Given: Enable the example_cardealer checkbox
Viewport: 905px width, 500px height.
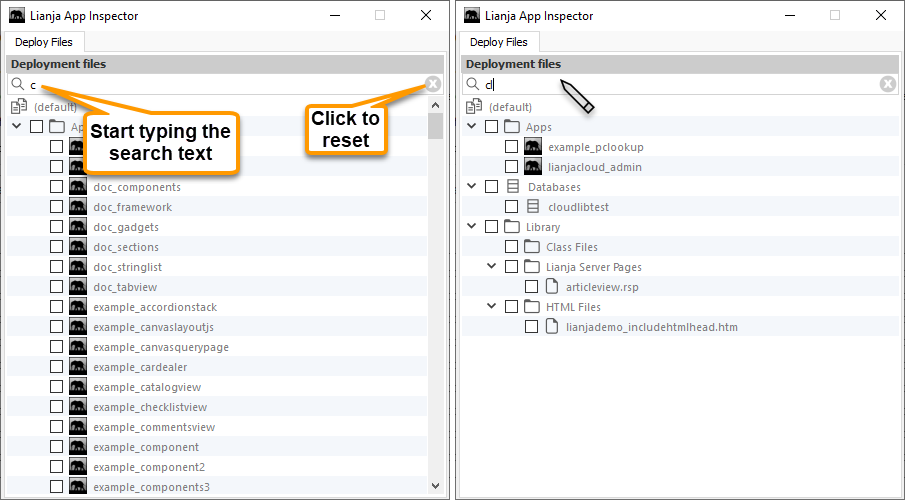Looking at the screenshot, I should click(x=56, y=367).
